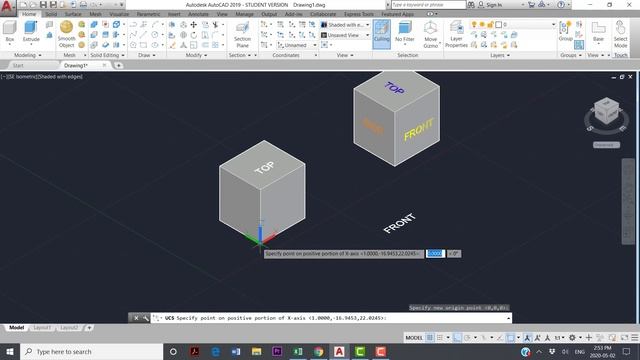Close the command line with X button
The width and height of the screenshot is (640, 360).
(x=136, y=318)
